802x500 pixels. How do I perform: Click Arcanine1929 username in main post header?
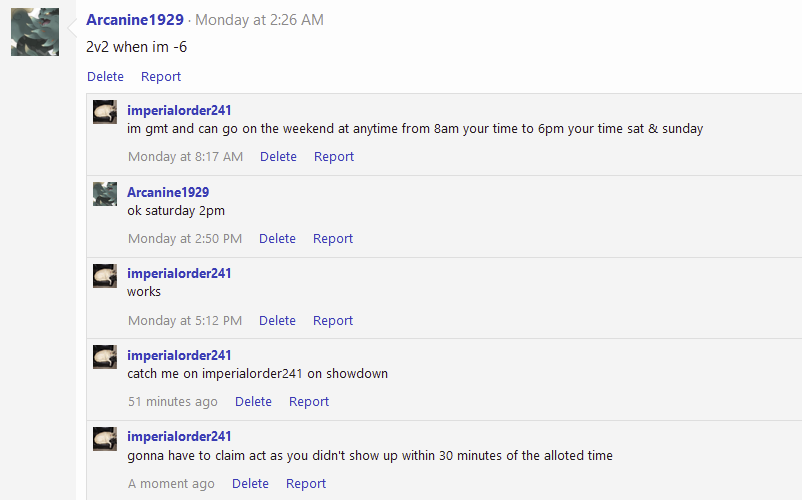pos(135,20)
